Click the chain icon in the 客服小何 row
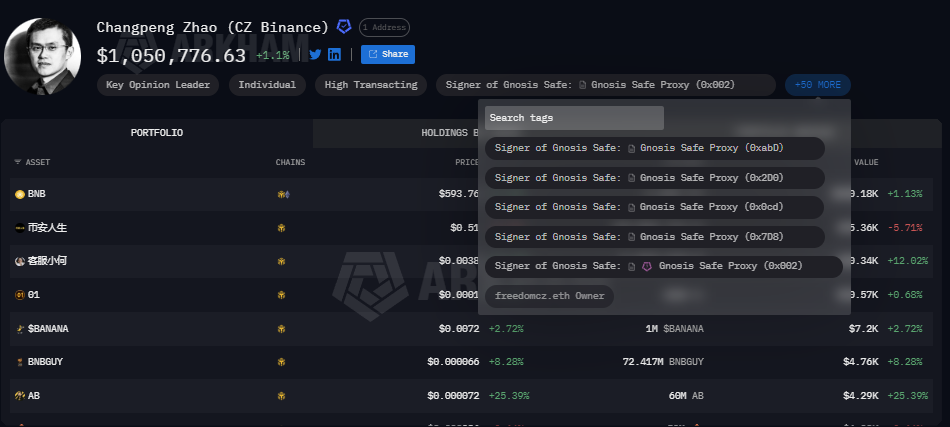 pos(281,261)
